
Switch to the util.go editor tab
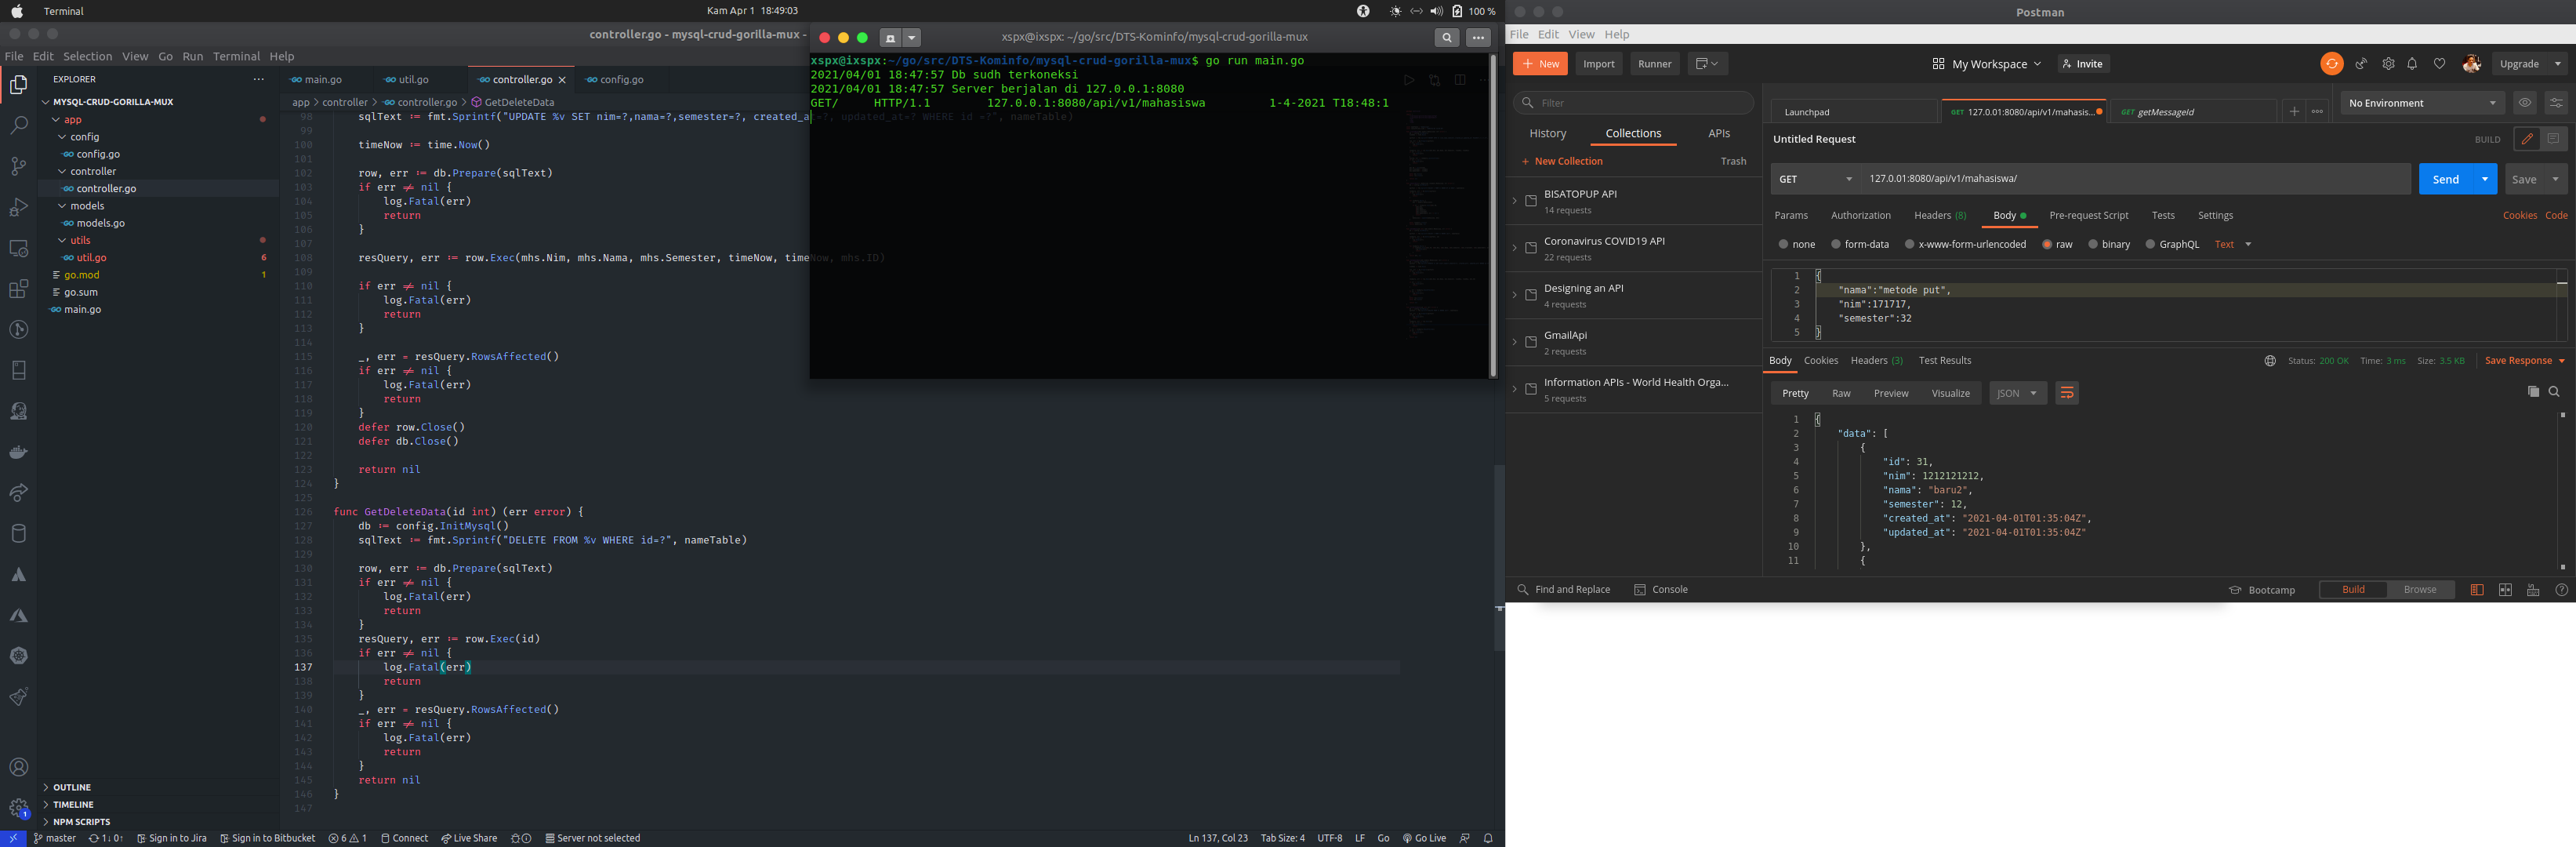[414, 79]
